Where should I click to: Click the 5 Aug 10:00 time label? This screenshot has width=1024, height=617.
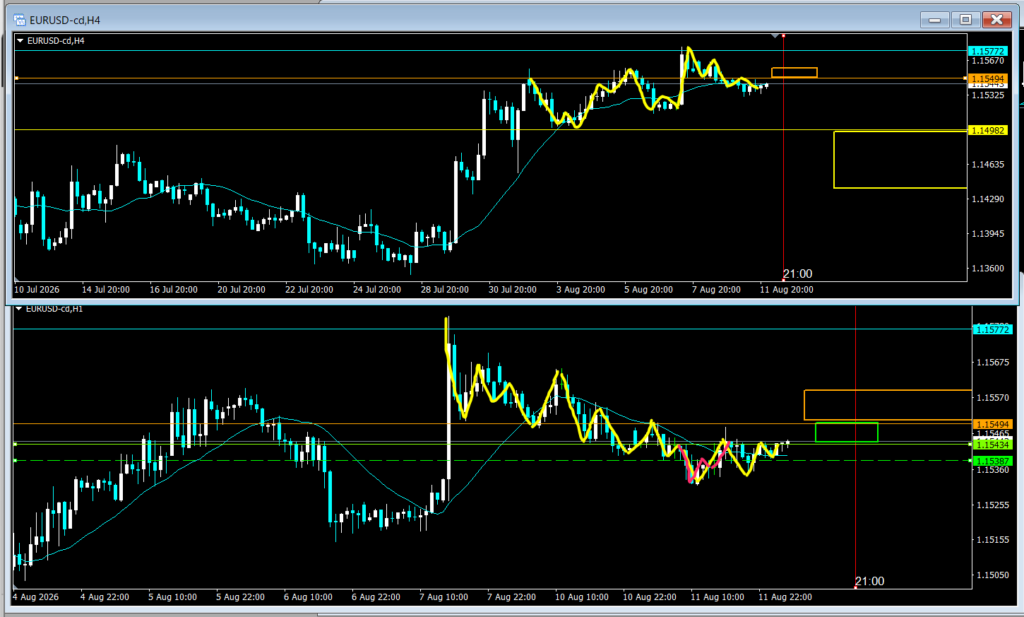(172, 597)
